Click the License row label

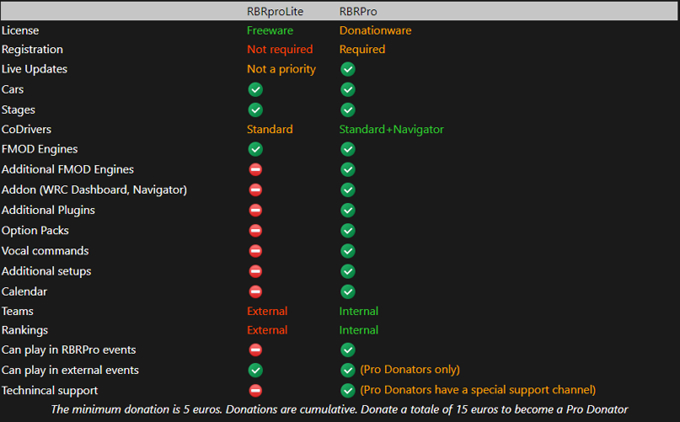pos(20,30)
